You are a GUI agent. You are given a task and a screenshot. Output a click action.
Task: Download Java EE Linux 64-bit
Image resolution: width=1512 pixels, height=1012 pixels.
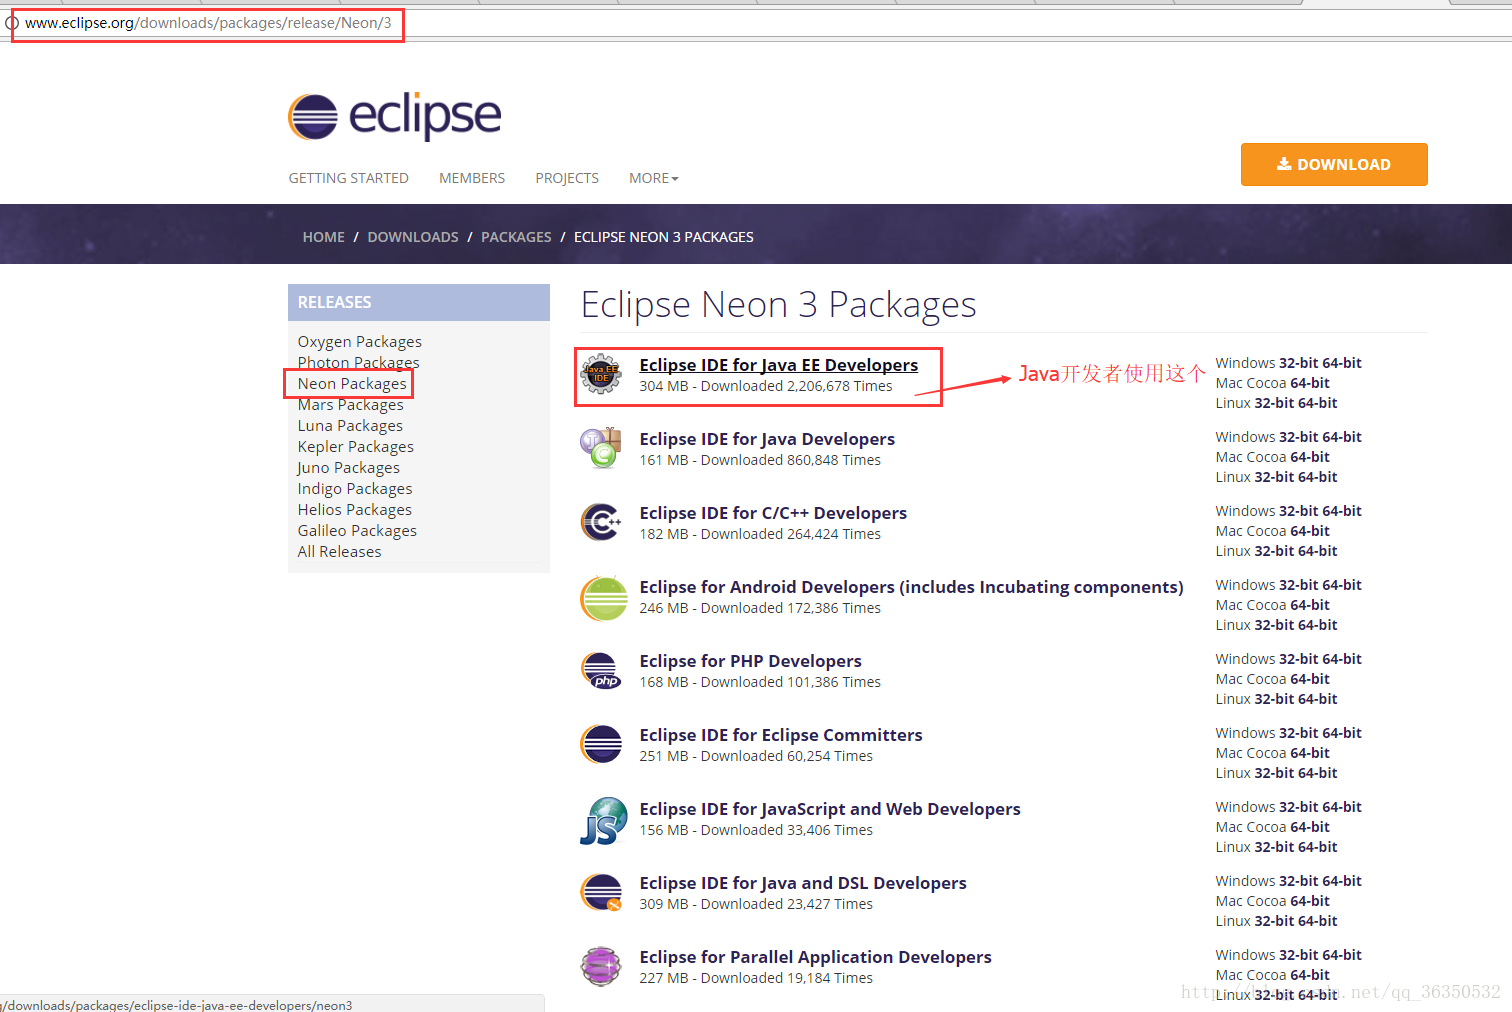[1318, 403]
